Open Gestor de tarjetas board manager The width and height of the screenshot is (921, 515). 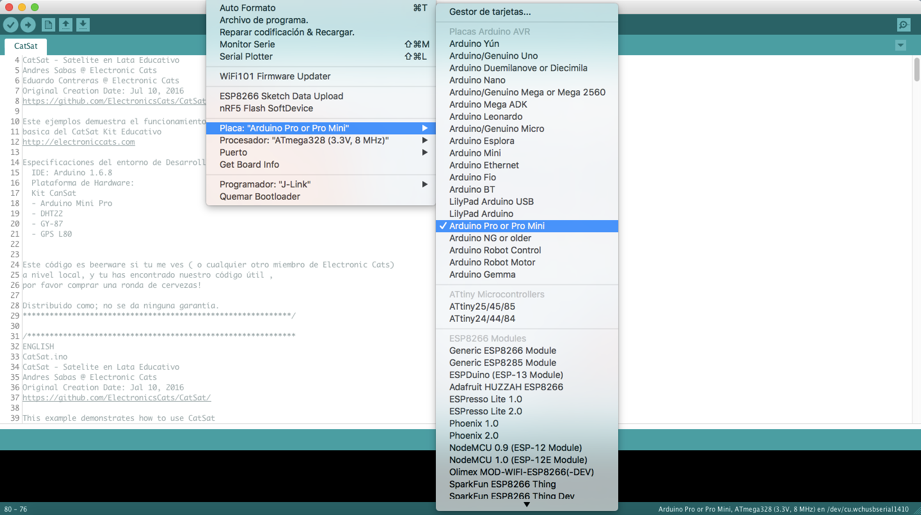[527, 12]
